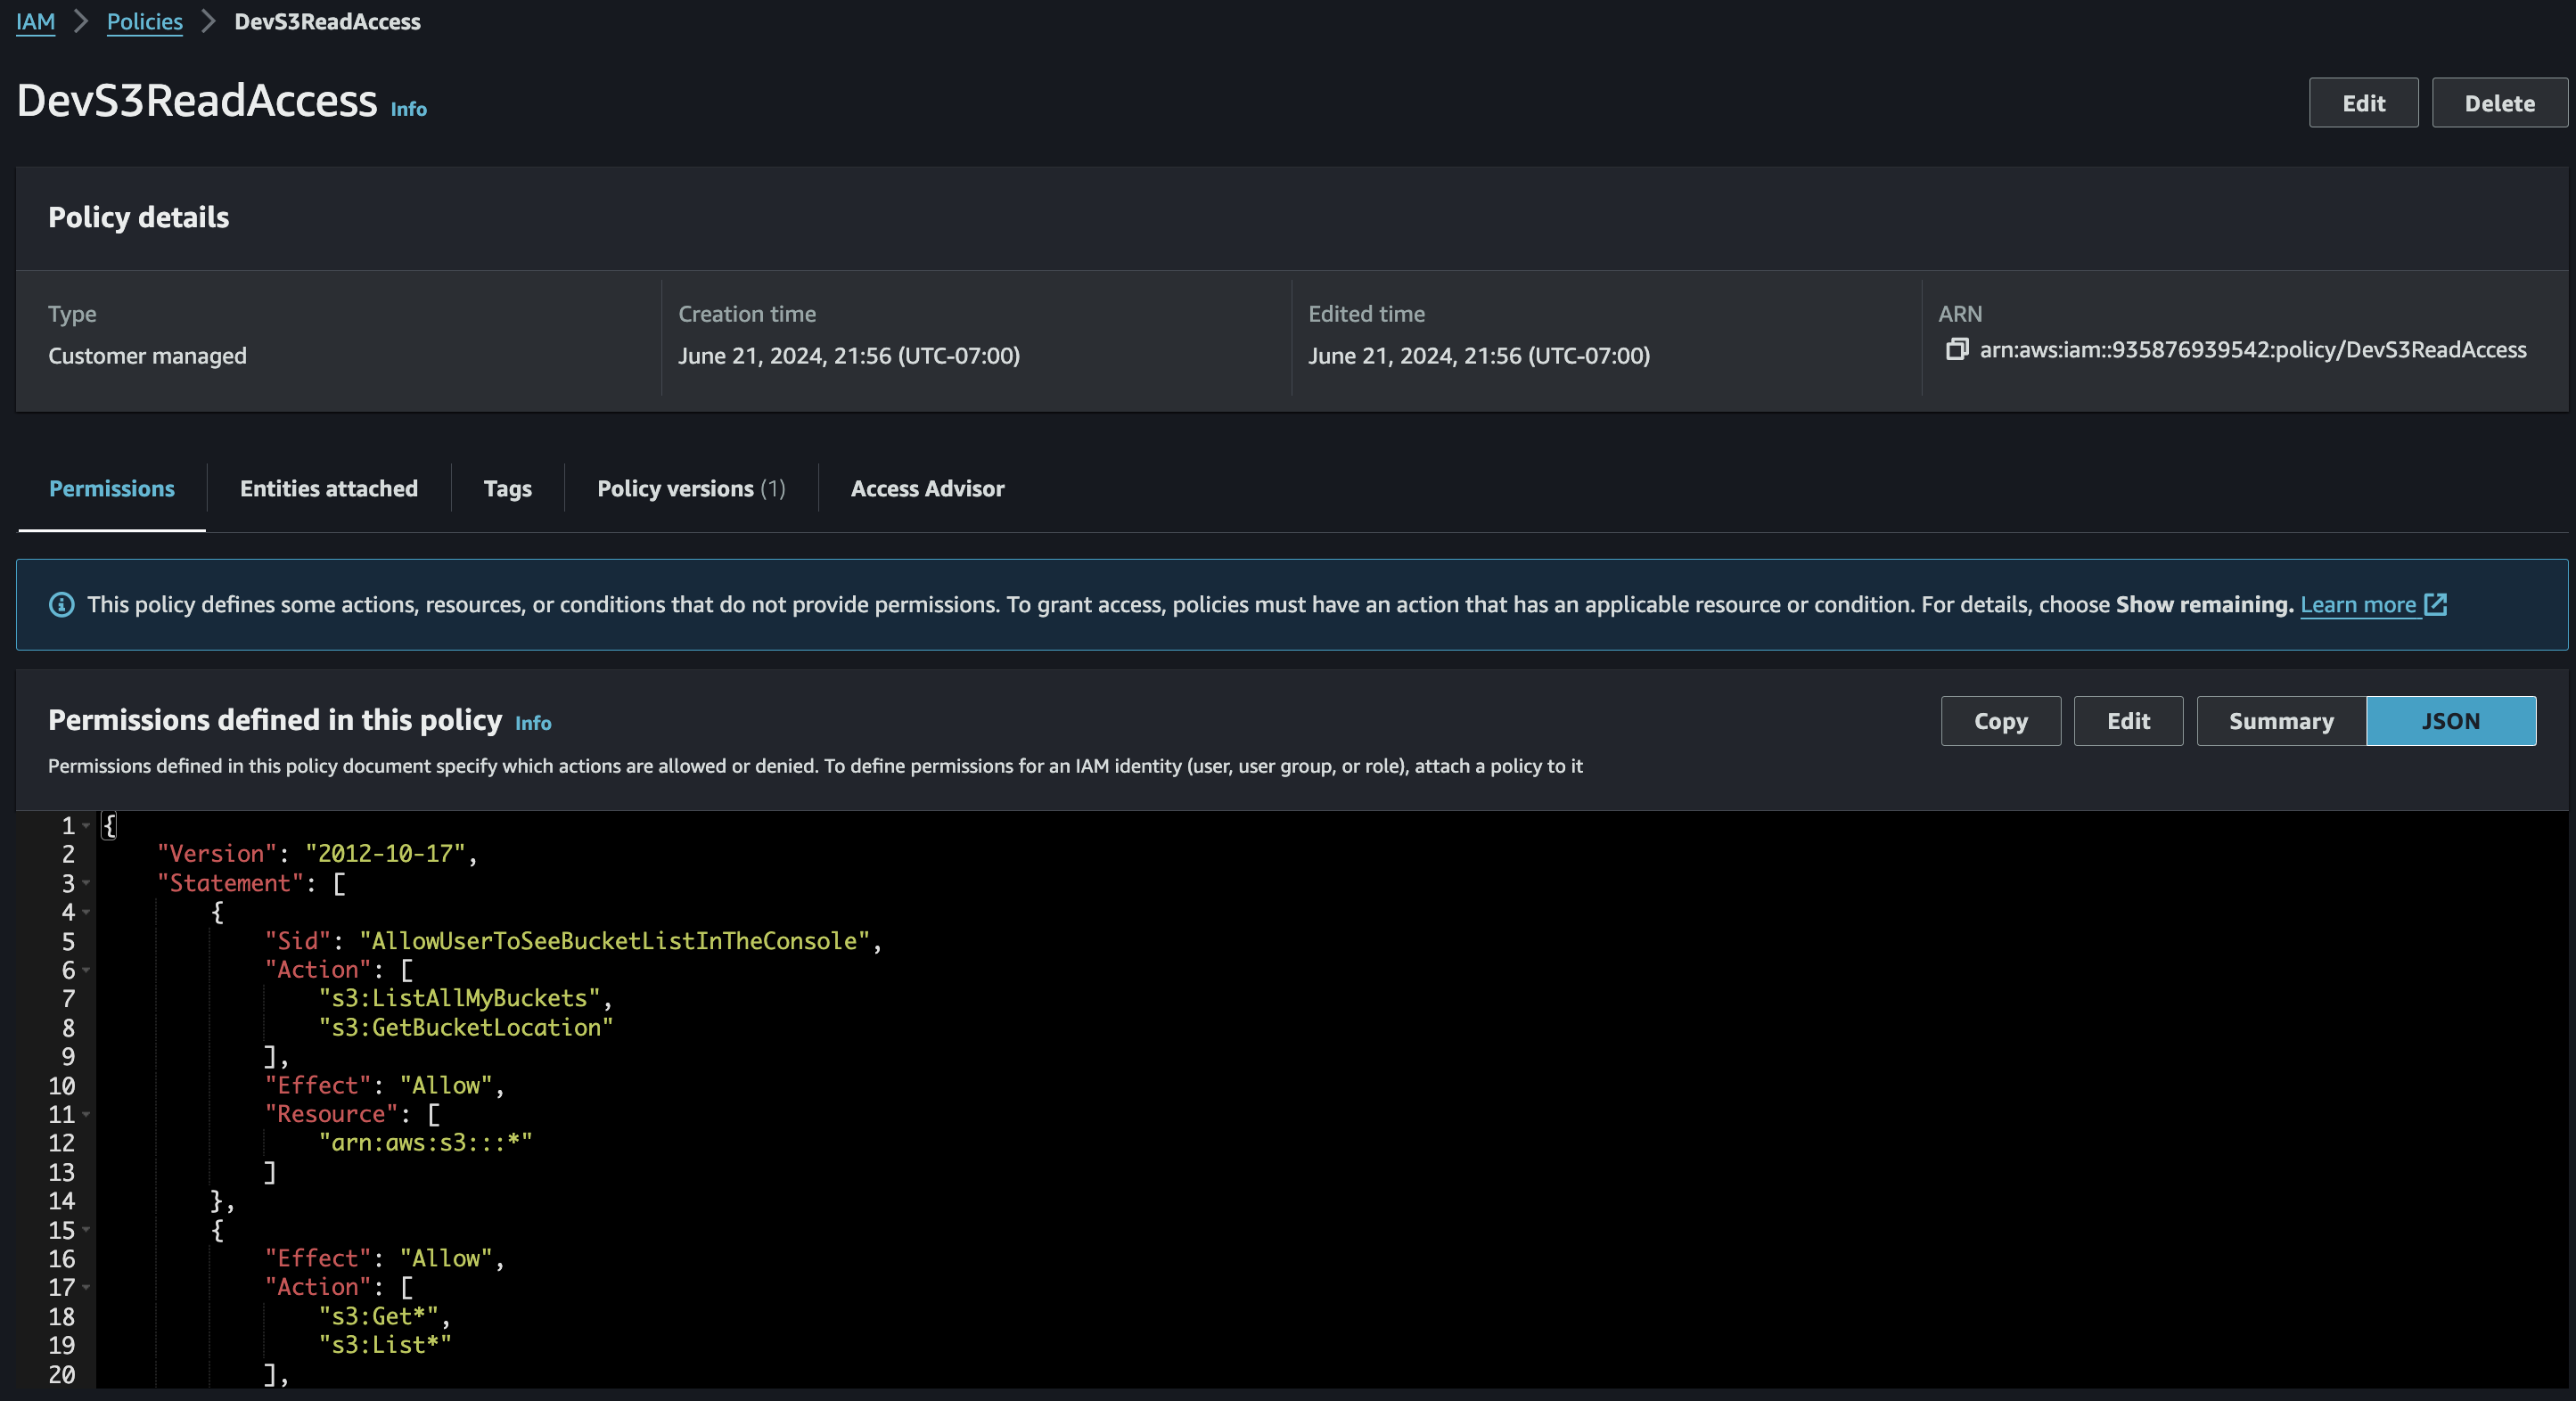The width and height of the screenshot is (2576, 1401).
Task: Collapse JSON root object at line 1
Action: (87, 826)
